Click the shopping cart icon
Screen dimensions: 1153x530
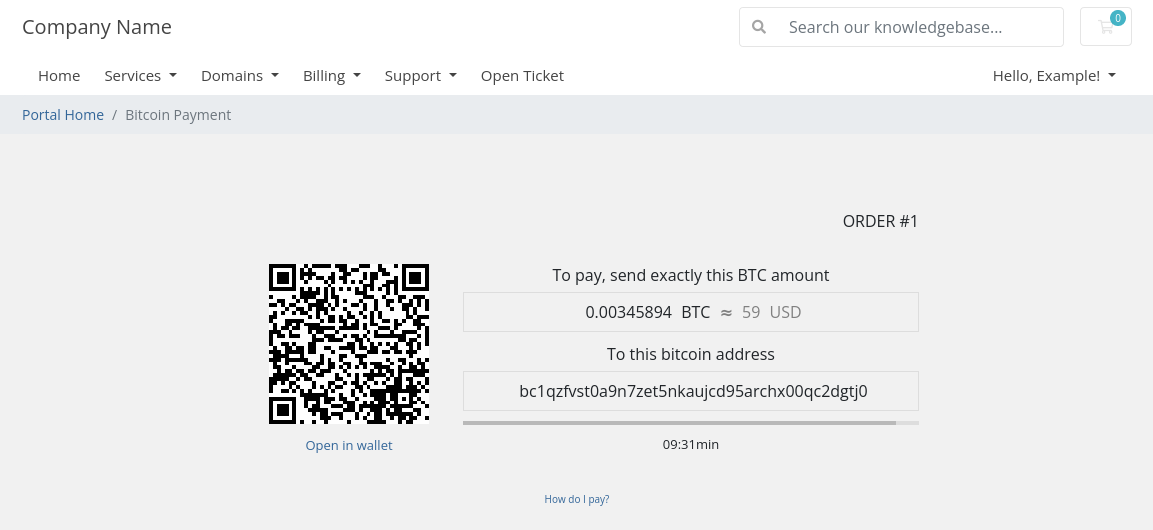click(x=1105, y=27)
